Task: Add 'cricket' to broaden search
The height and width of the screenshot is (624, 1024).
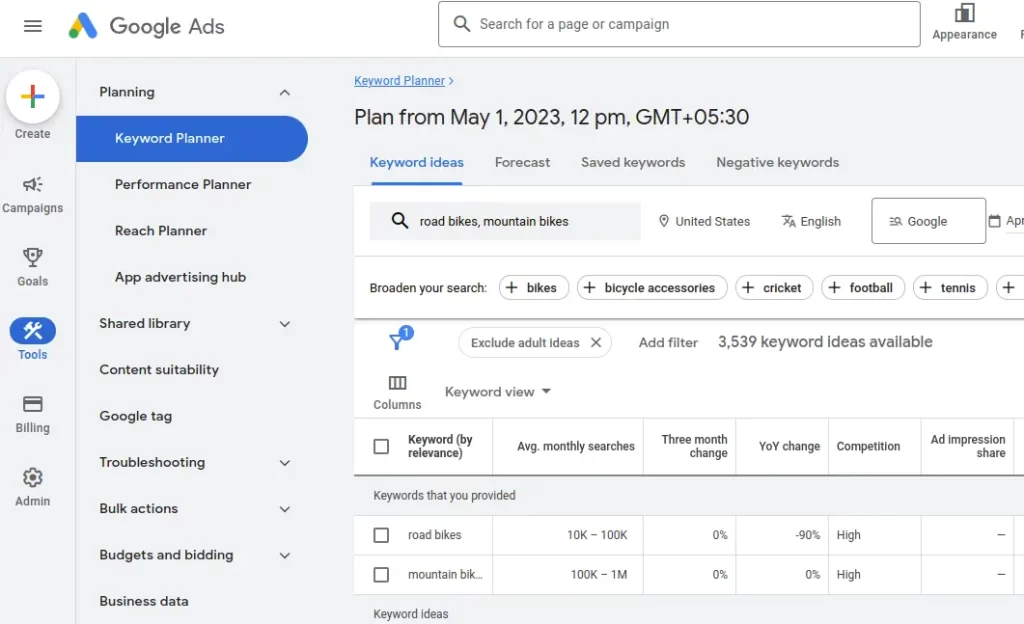Action: [x=774, y=288]
